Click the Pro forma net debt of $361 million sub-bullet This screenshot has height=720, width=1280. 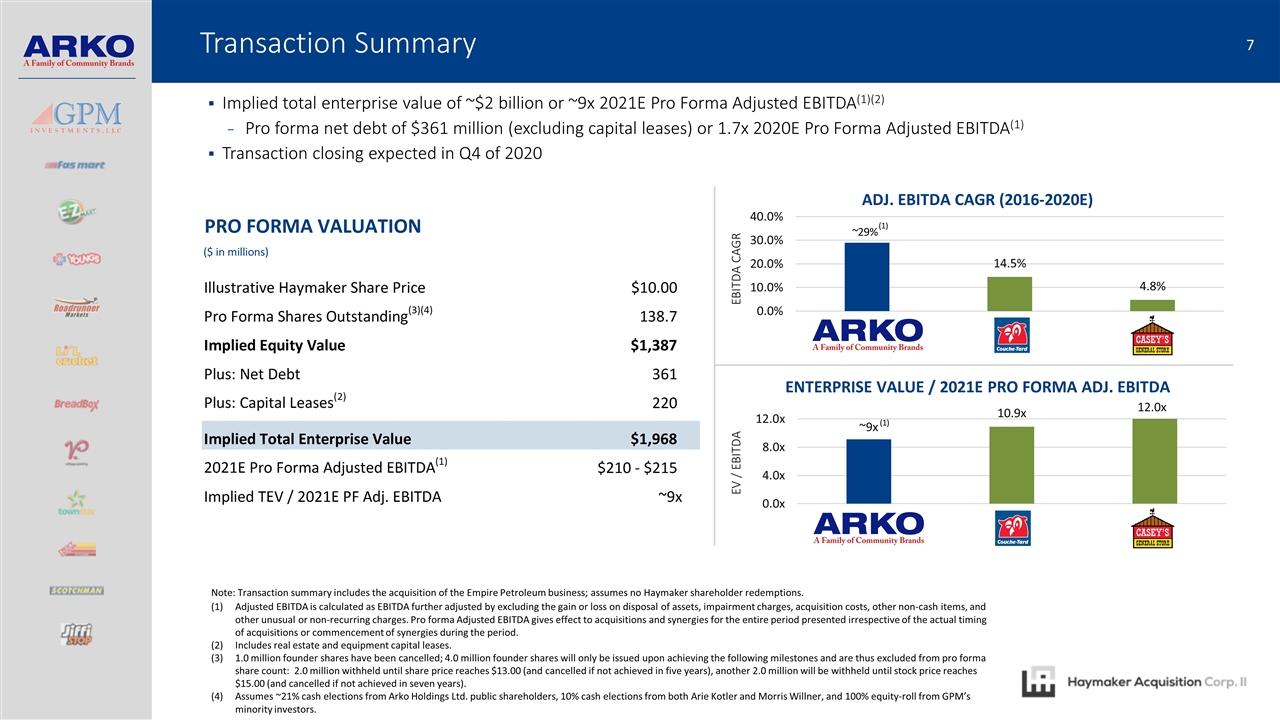[x=635, y=126]
